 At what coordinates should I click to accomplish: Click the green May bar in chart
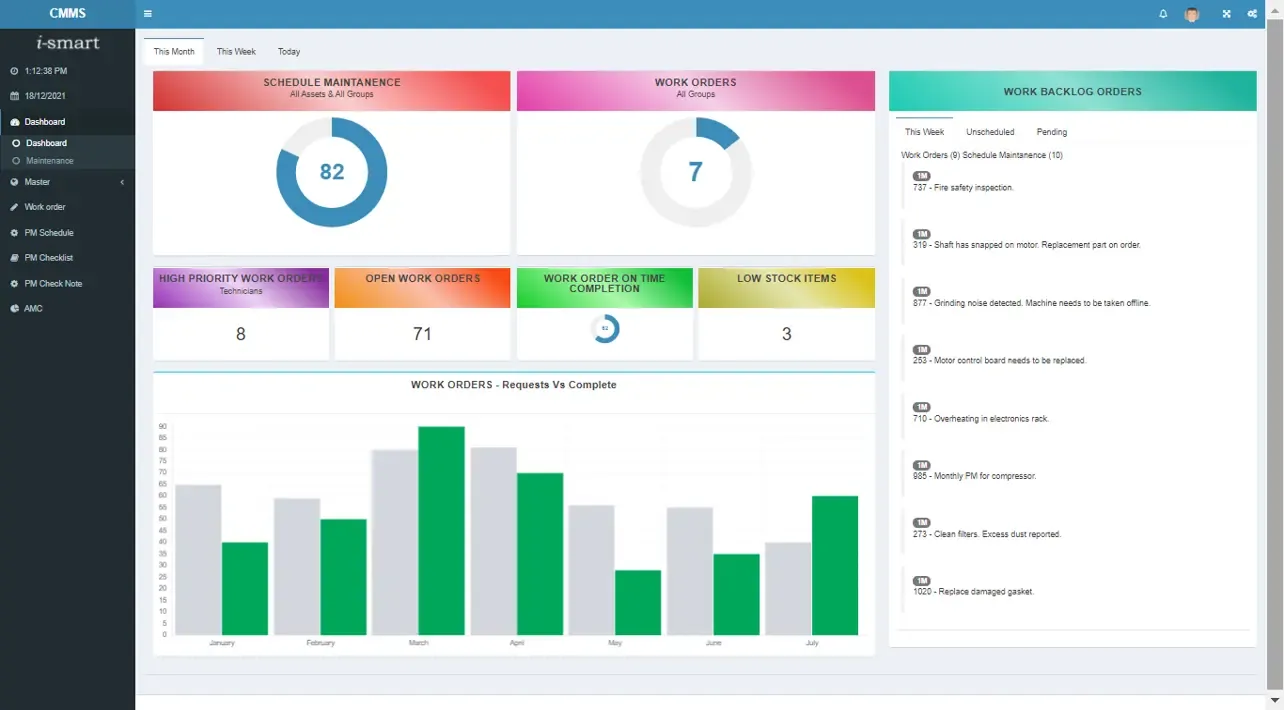(638, 603)
